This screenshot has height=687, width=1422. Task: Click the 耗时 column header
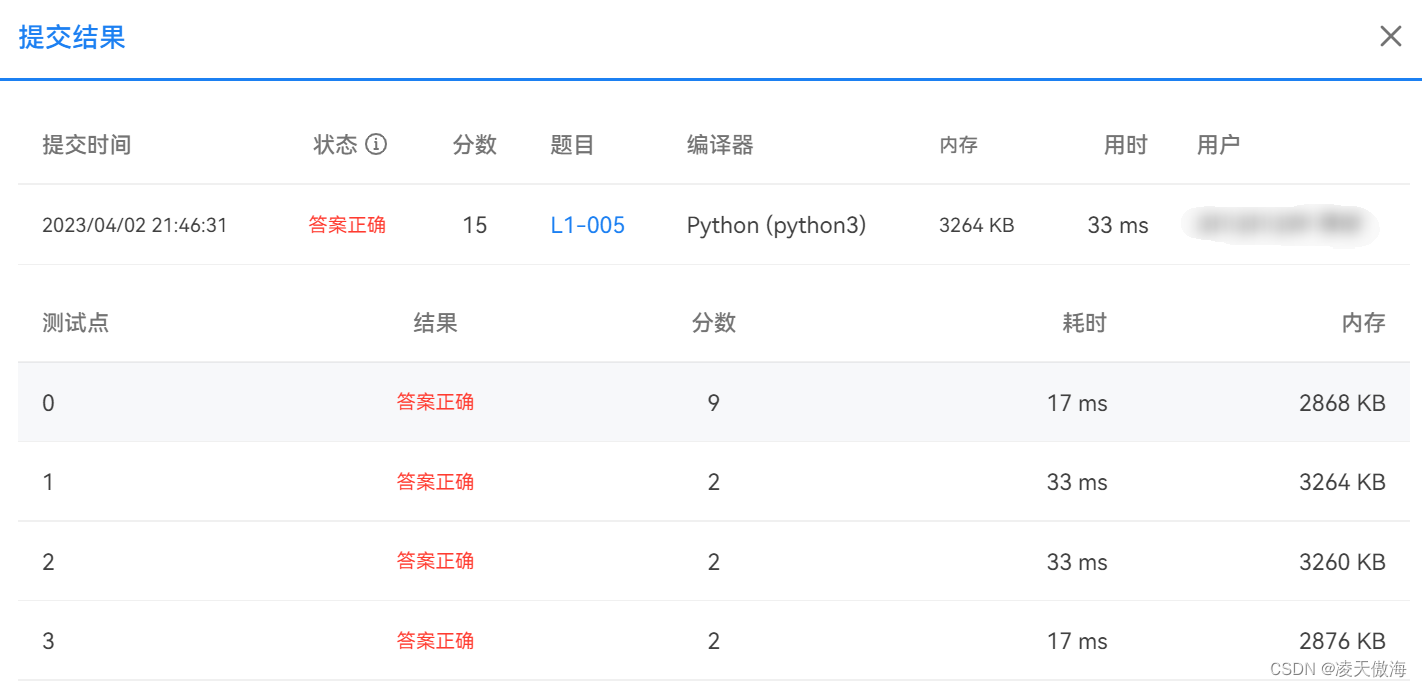[1084, 322]
